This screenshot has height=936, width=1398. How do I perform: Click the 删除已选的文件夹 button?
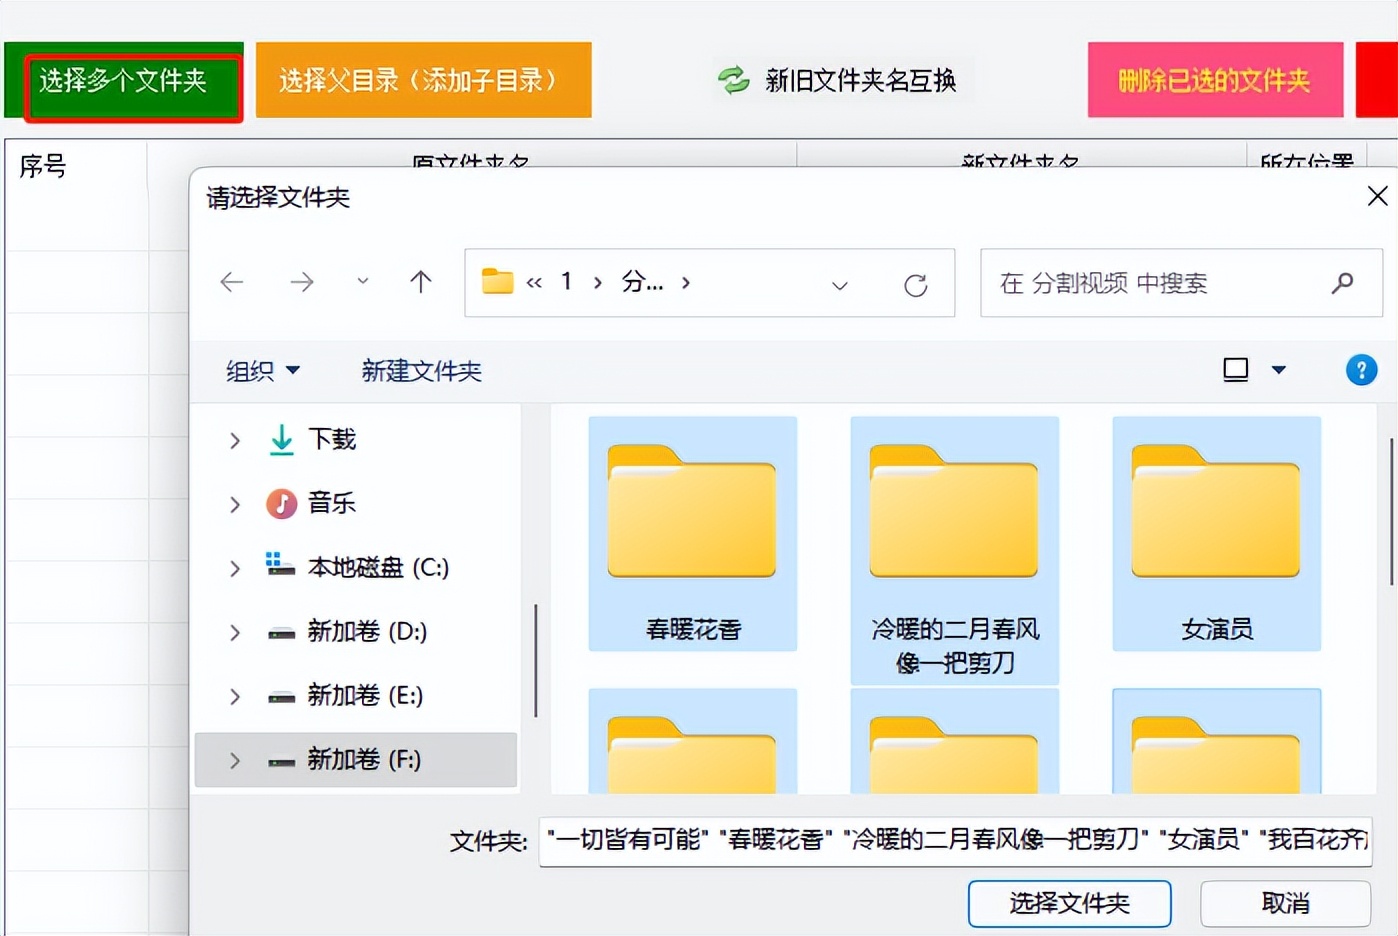1214,80
